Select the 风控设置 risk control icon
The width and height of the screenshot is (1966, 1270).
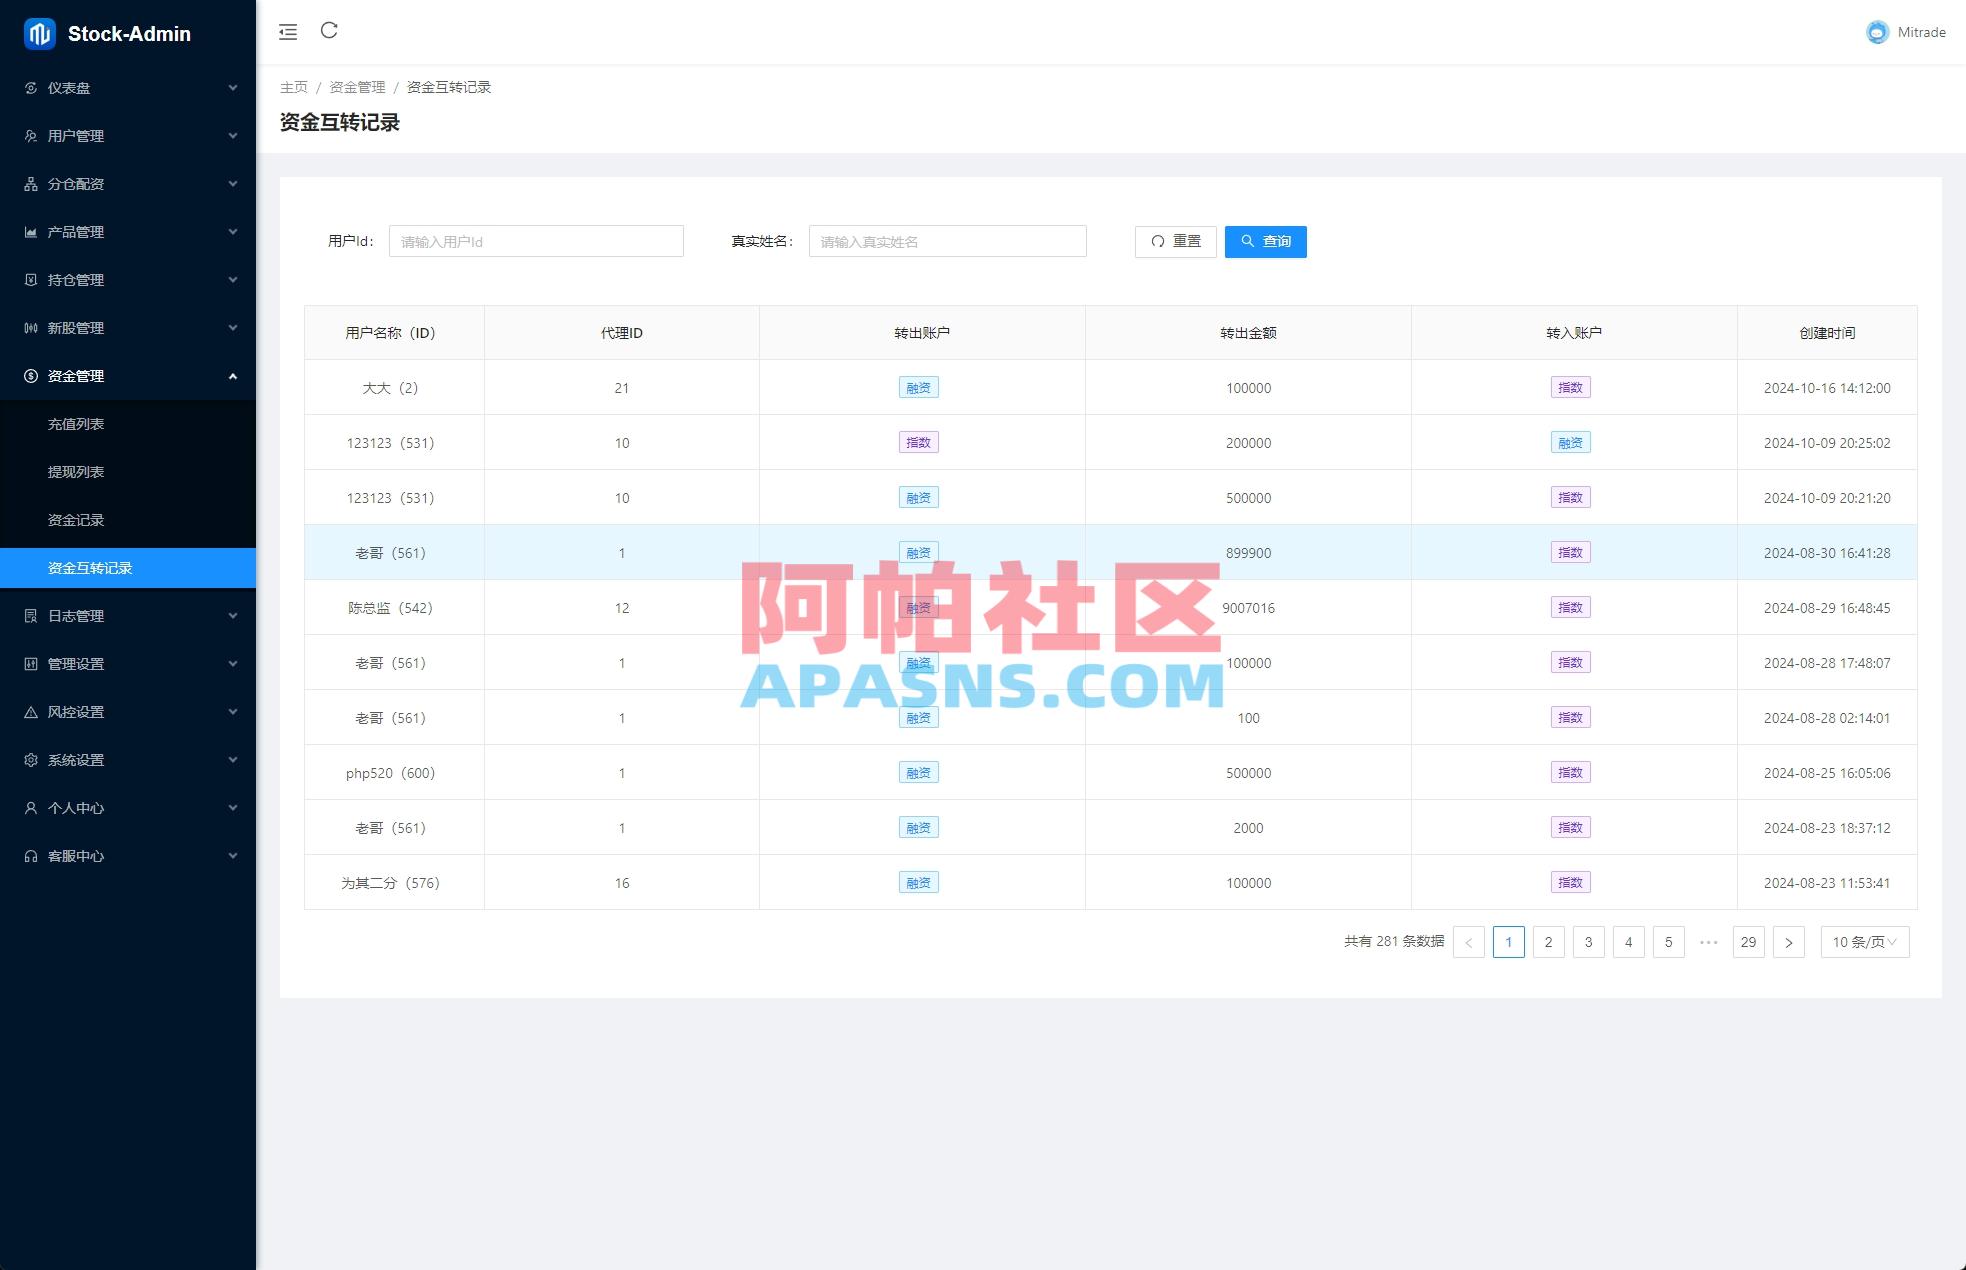[x=30, y=712]
